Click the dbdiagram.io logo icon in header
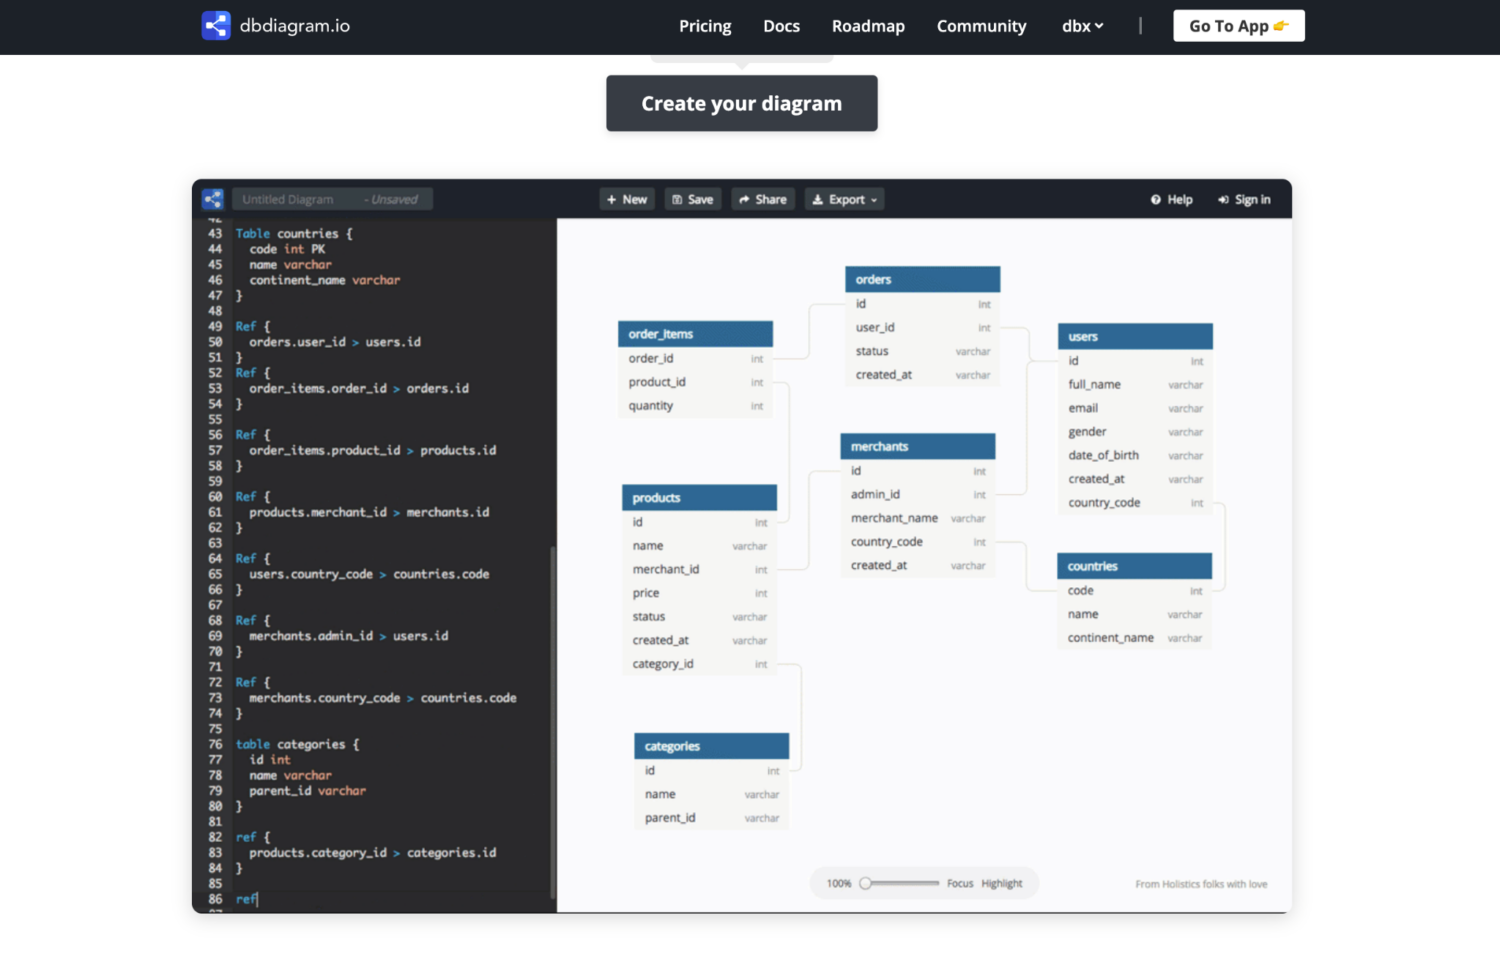This screenshot has width=1500, height=973. (216, 26)
